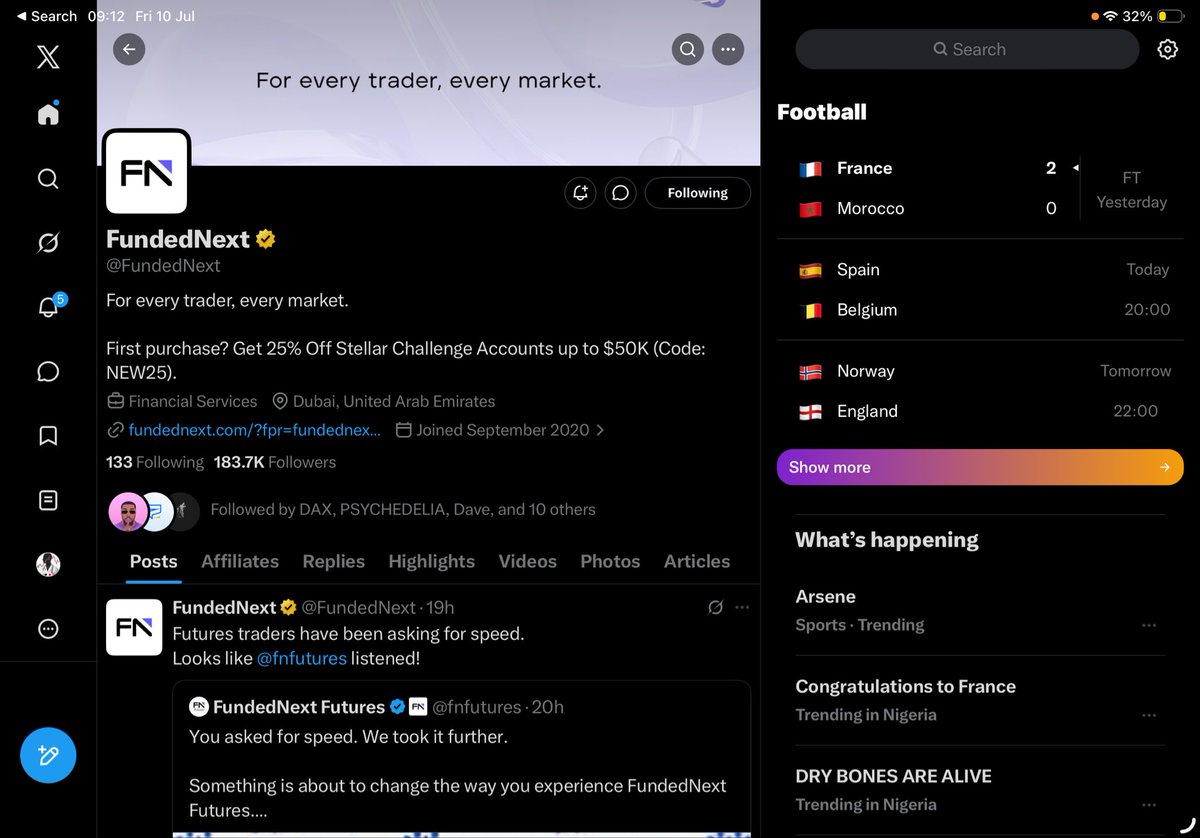Viewport: 1200px width, 838px height.
Task: Open the Explore search icon in sidebar
Action: pyautogui.click(x=48, y=179)
